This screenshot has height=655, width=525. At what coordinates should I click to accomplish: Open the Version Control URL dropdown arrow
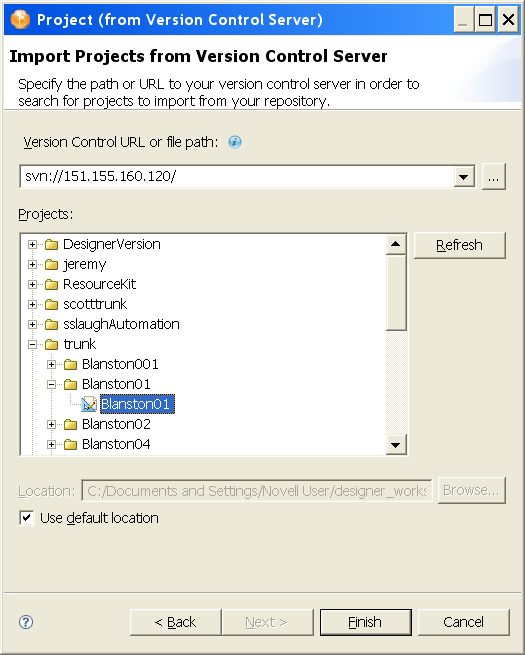click(463, 177)
